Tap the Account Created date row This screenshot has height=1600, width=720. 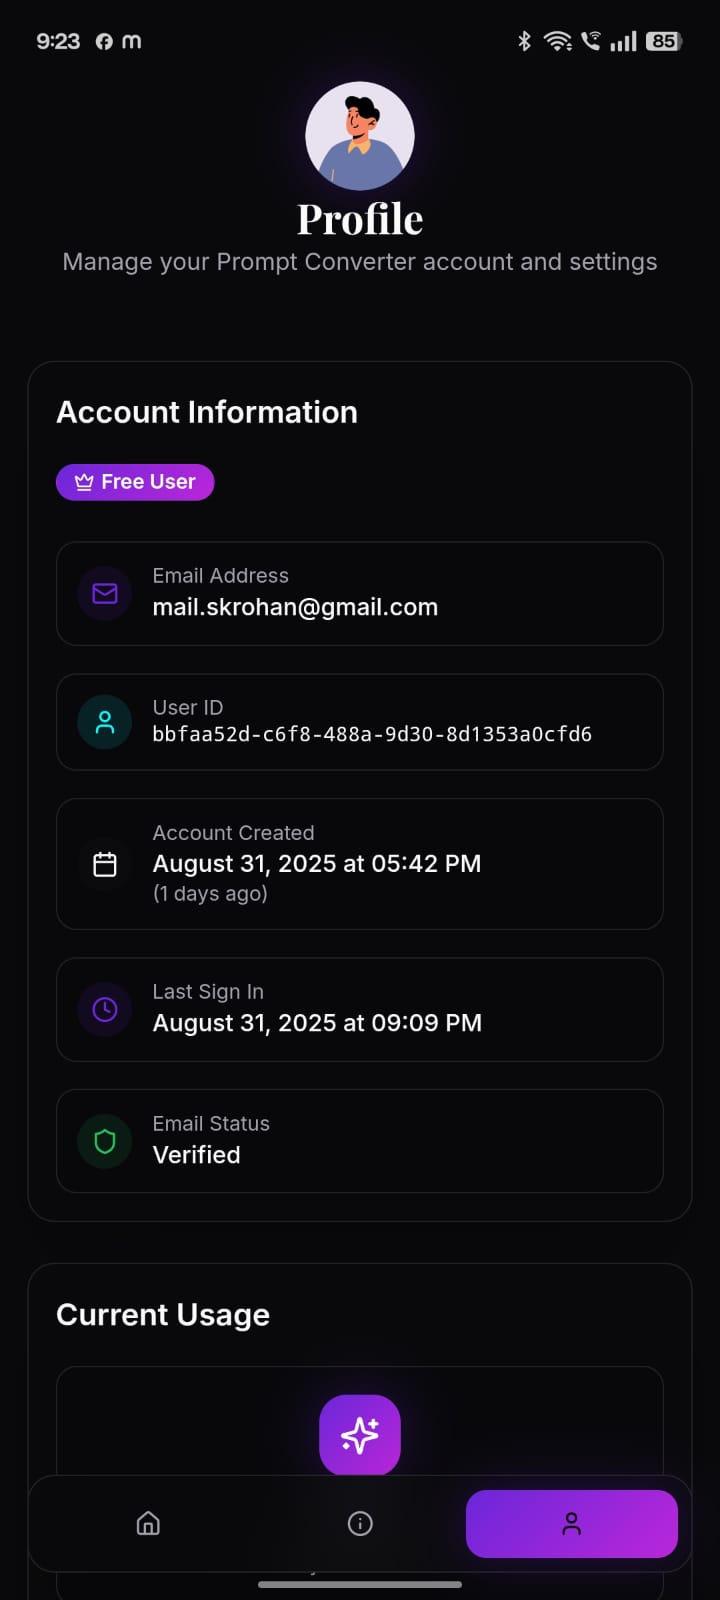pyautogui.click(x=360, y=864)
